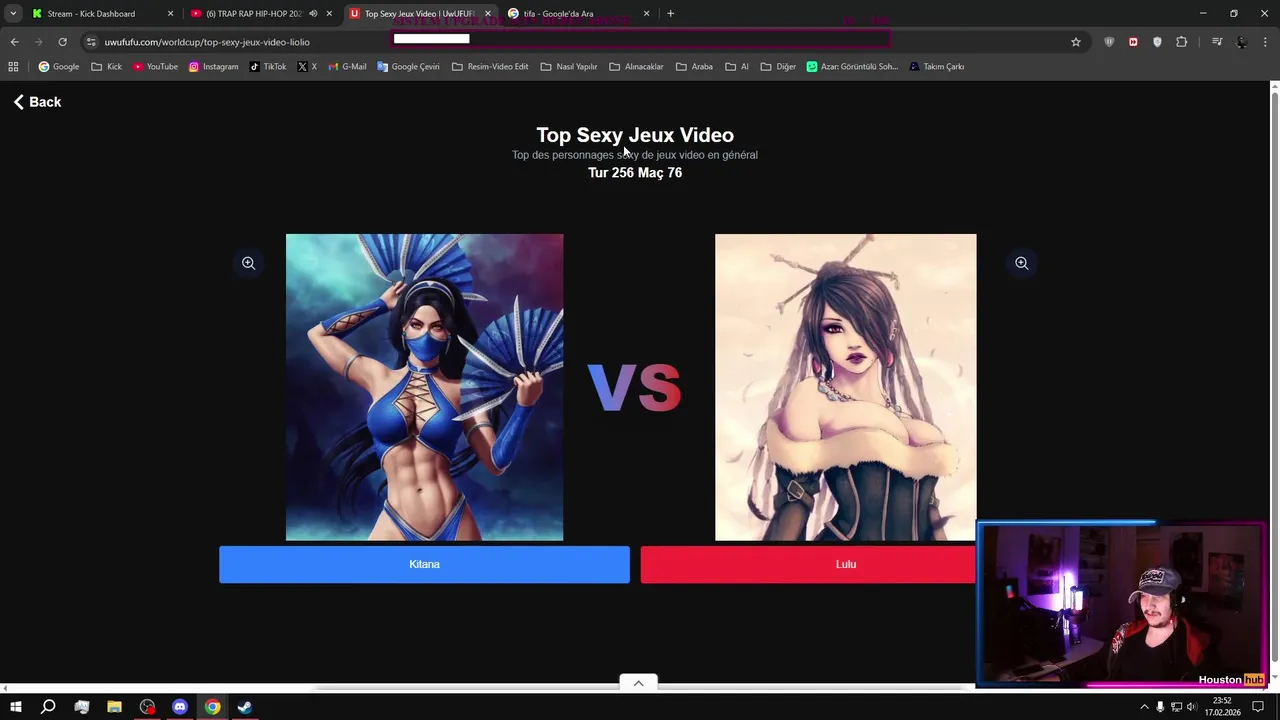Open the Chrome apps grid
1280x720 pixels.
13,67
